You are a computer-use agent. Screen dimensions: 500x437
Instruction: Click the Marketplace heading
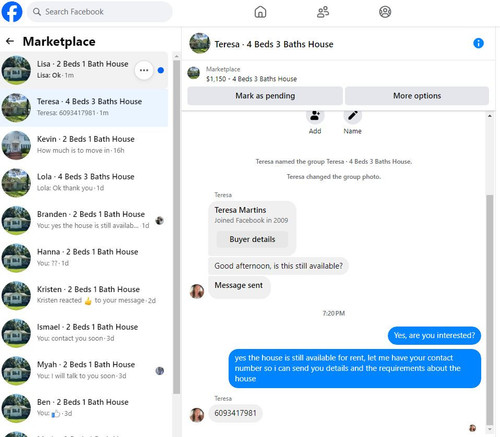coord(59,42)
